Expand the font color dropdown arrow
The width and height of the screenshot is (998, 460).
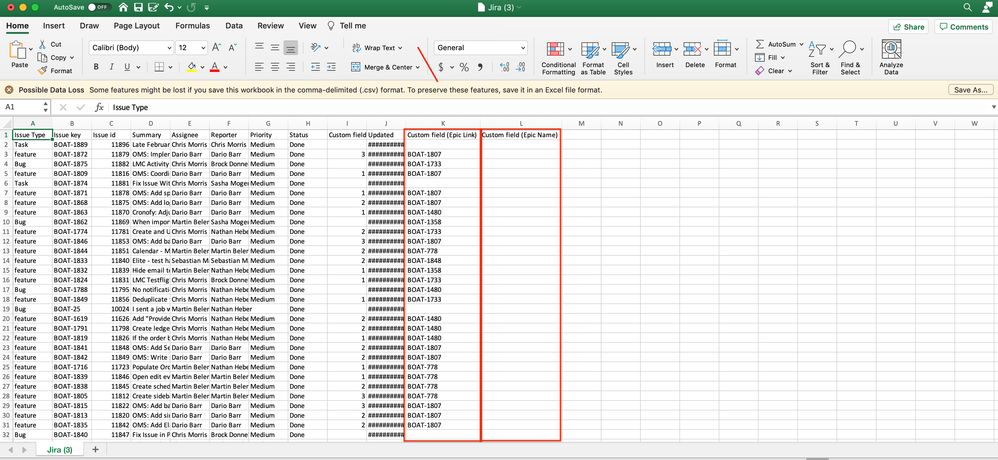225,67
